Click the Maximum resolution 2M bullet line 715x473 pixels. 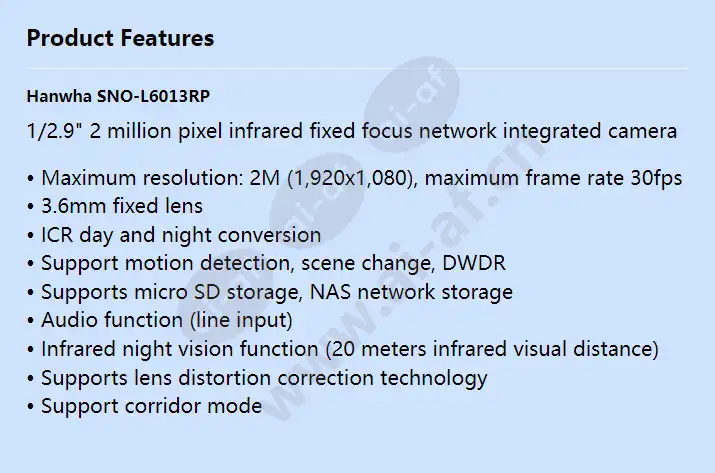(x=354, y=178)
